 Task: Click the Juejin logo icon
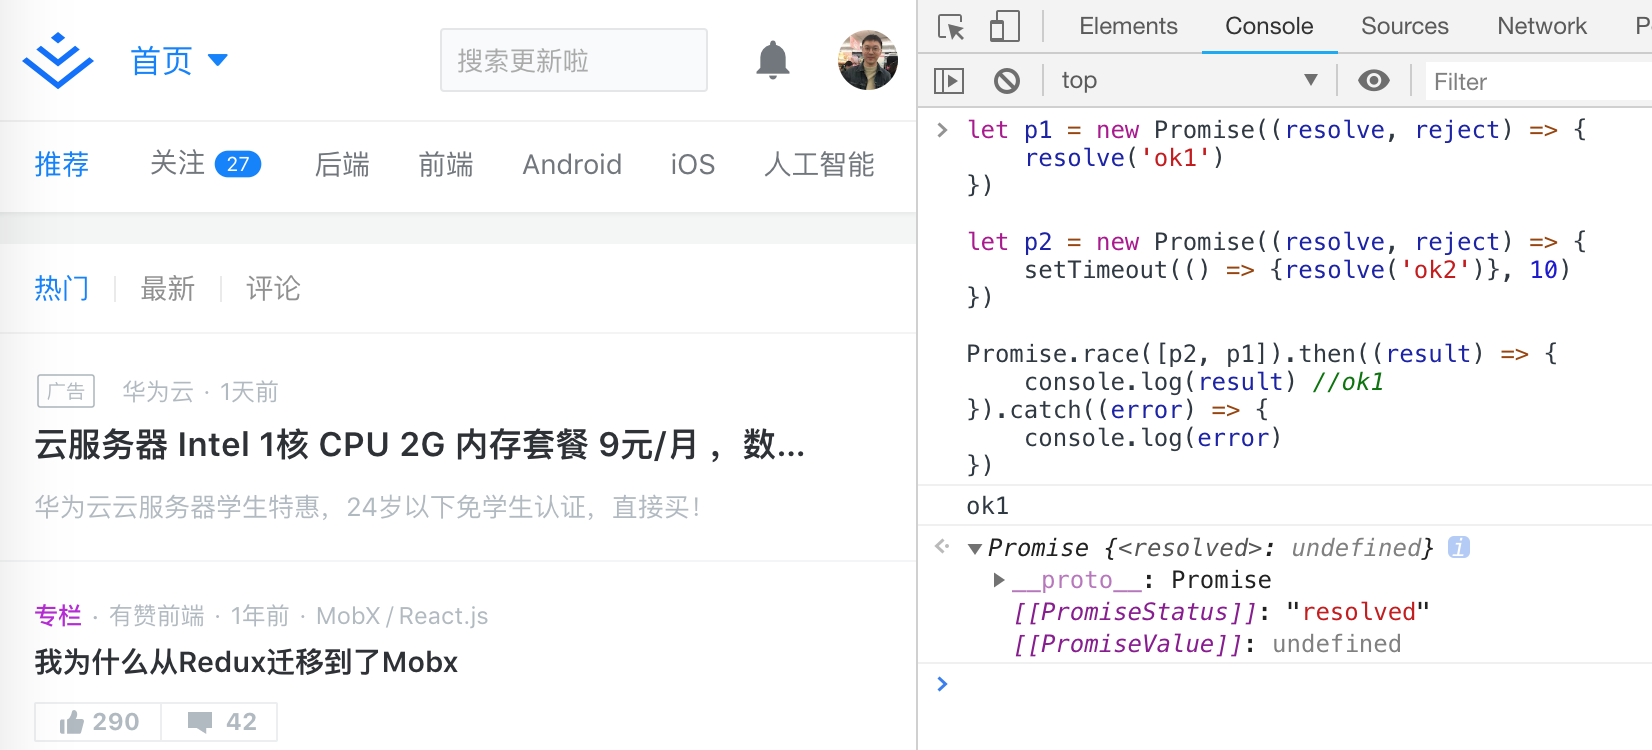click(58, 60)
